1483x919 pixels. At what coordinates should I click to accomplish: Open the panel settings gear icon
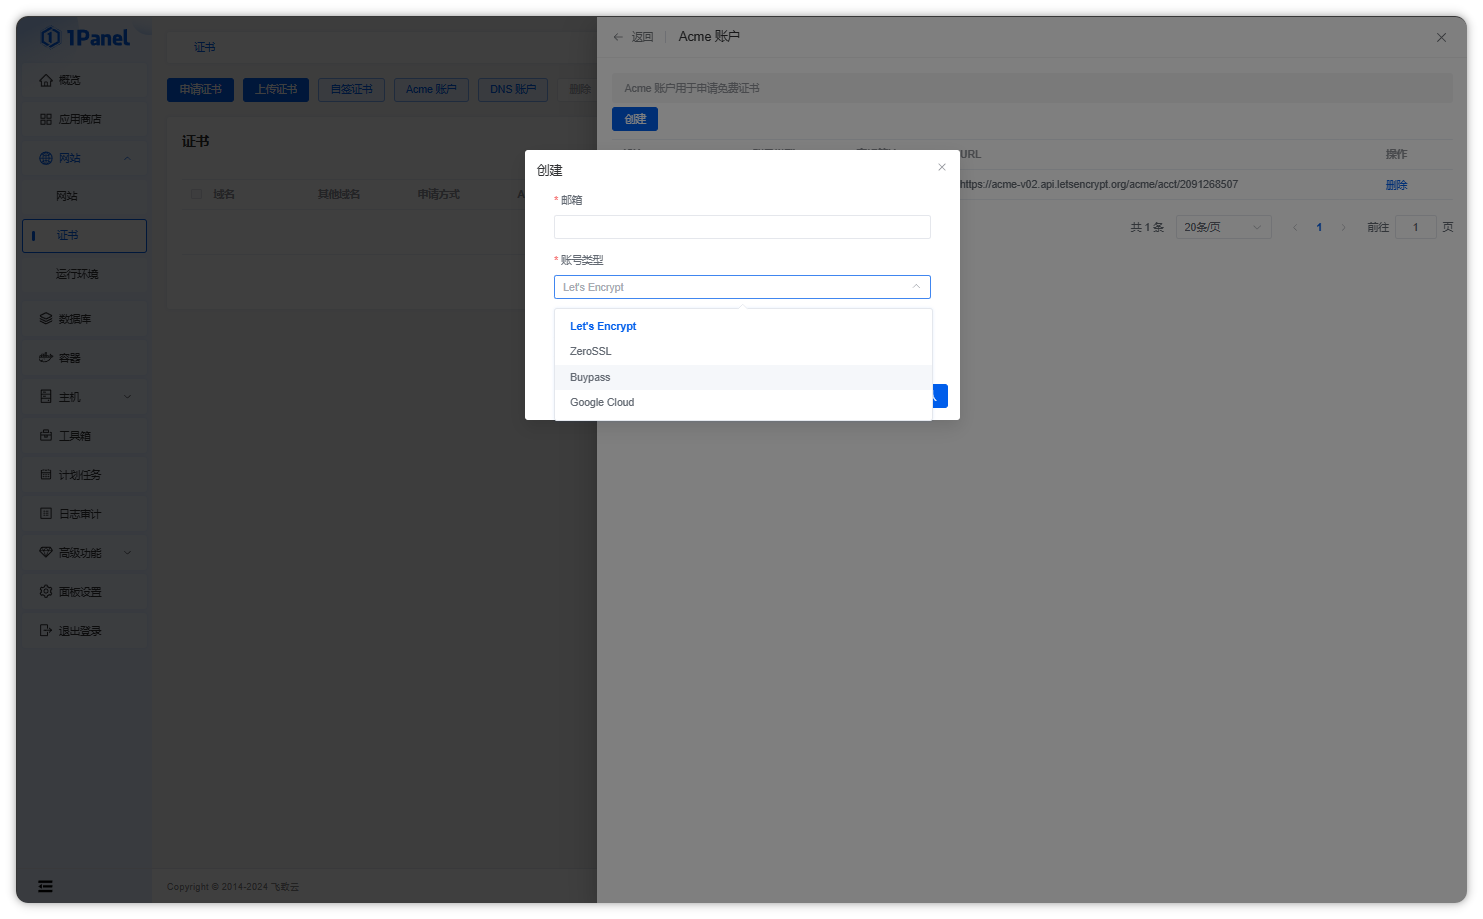click(x=46, y=592)
